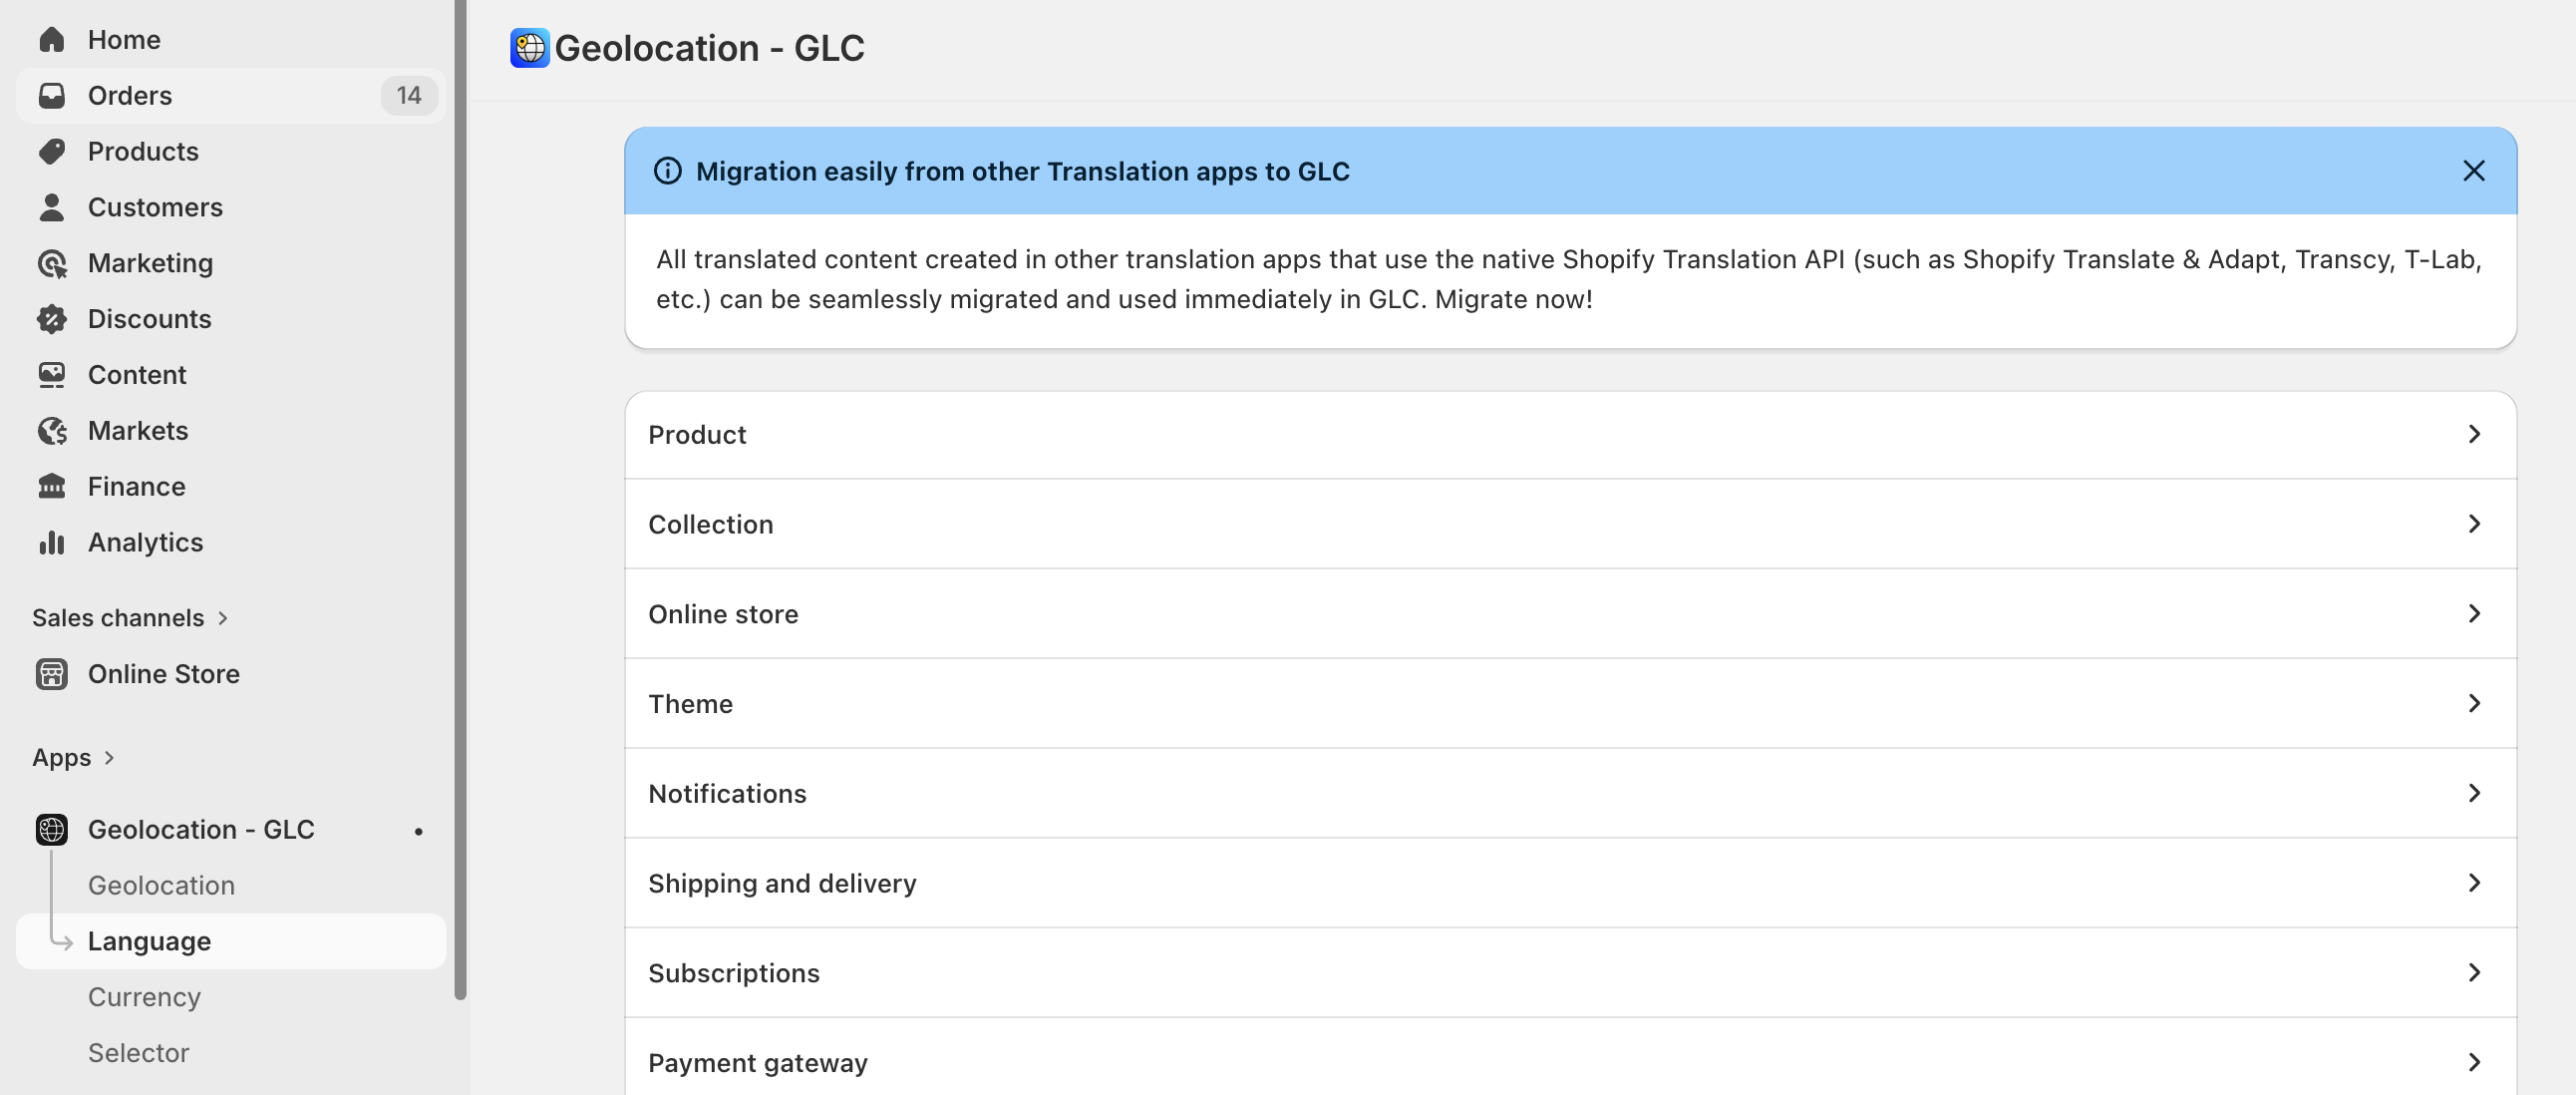Select the Selector submenu item
The image size is (2576, 1095).
pyautogui.click(x=138, y=1053)
